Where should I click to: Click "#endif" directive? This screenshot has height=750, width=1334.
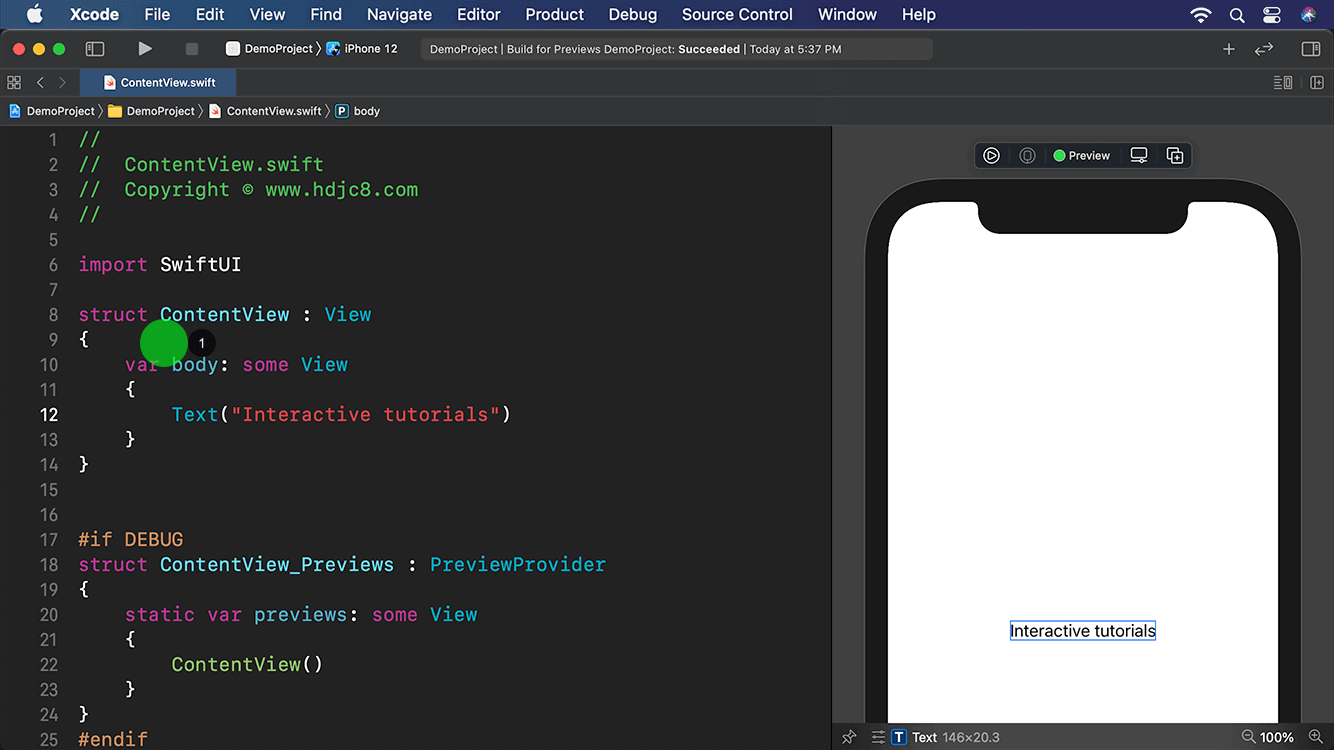113,739
